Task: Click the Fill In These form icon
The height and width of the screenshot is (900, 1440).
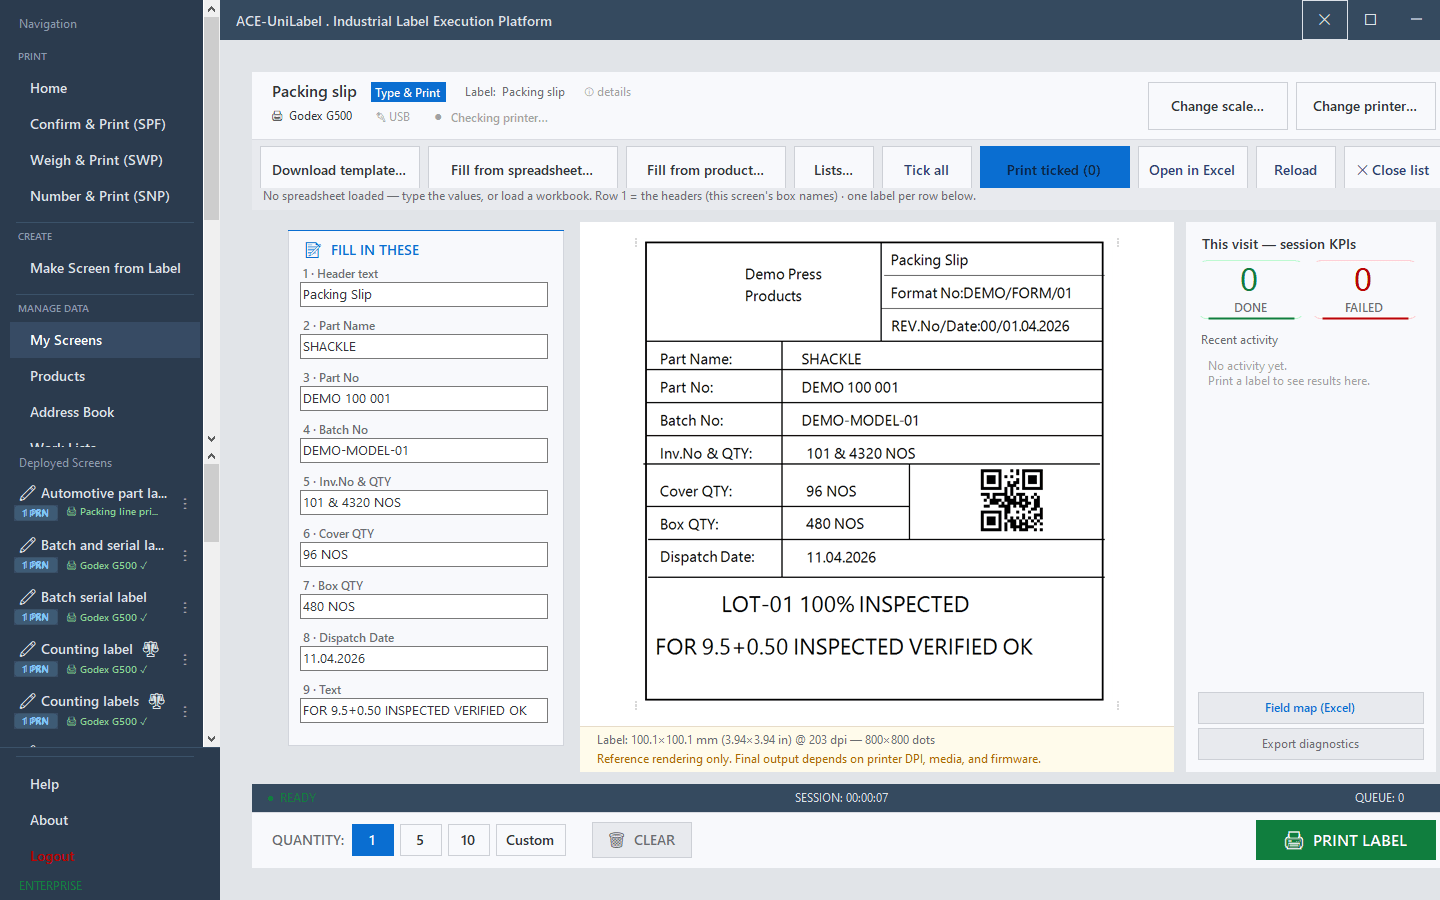Action: tap(313, 250)
